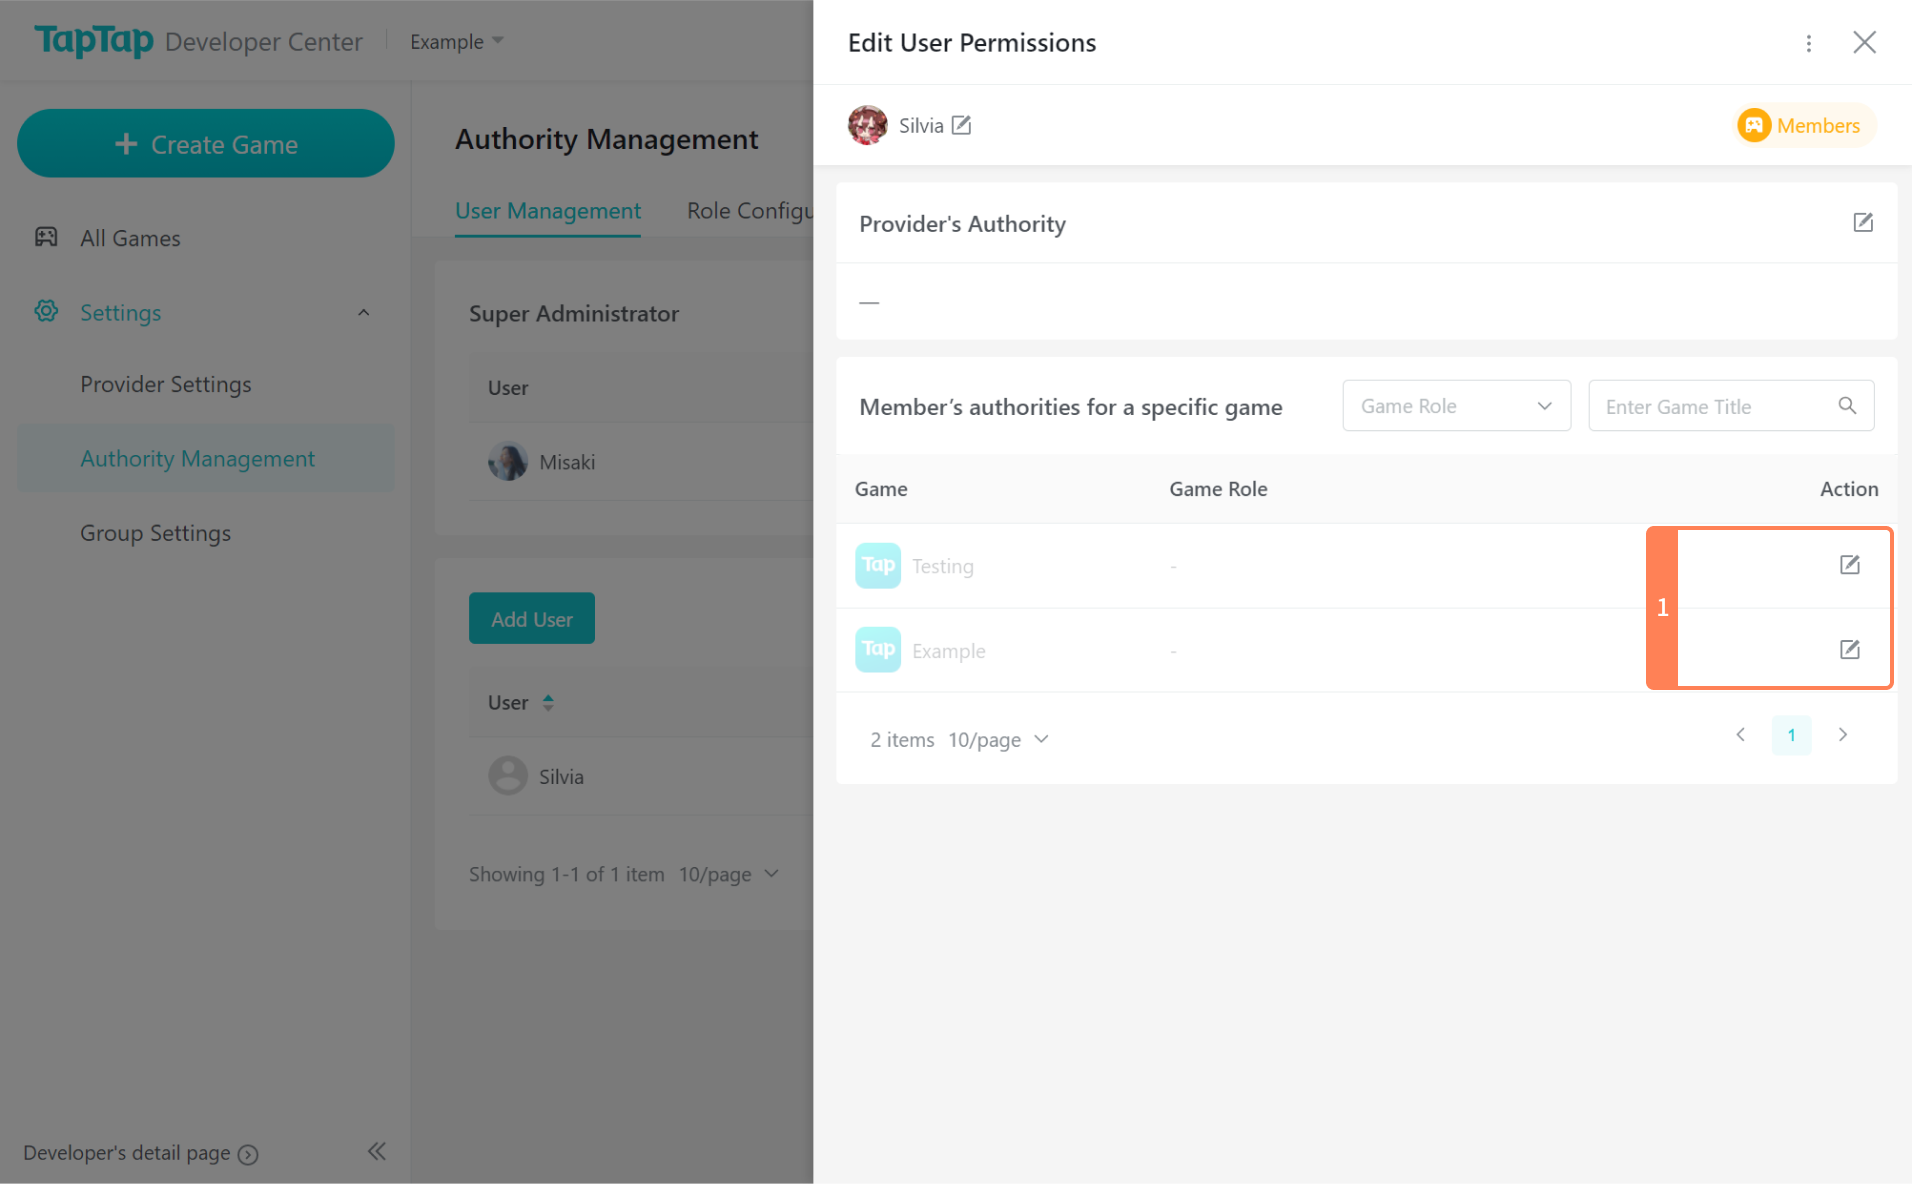Viewport: 1912px width, 1184px height.
Task: Click the search magnifier icon
Action: pyautogui.click(x=1846, y=406)
